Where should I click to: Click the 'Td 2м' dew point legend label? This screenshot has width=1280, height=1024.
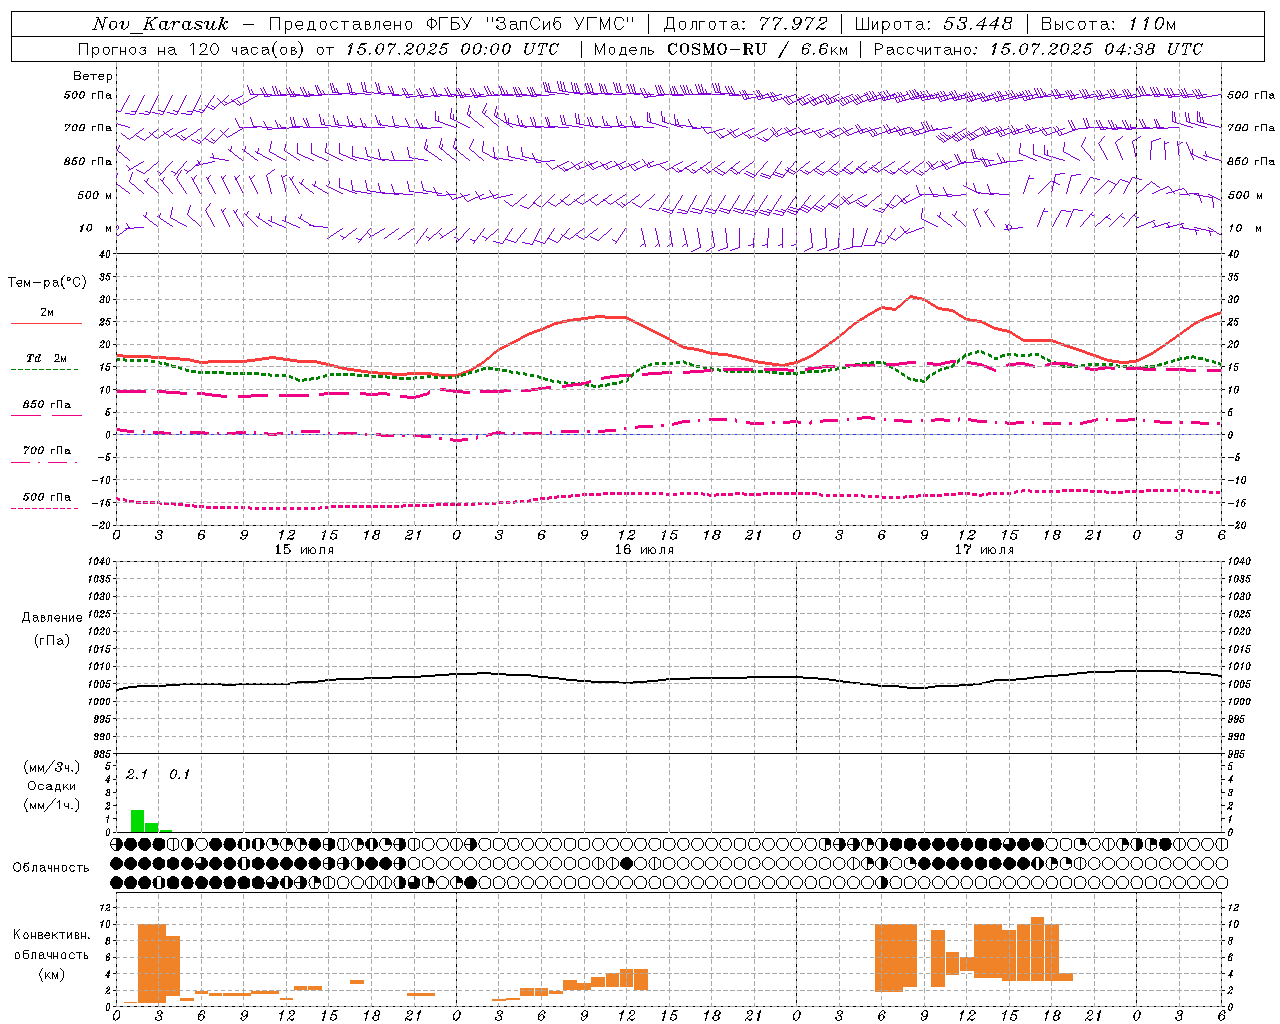pyautogui.click(x=47, y=358)
